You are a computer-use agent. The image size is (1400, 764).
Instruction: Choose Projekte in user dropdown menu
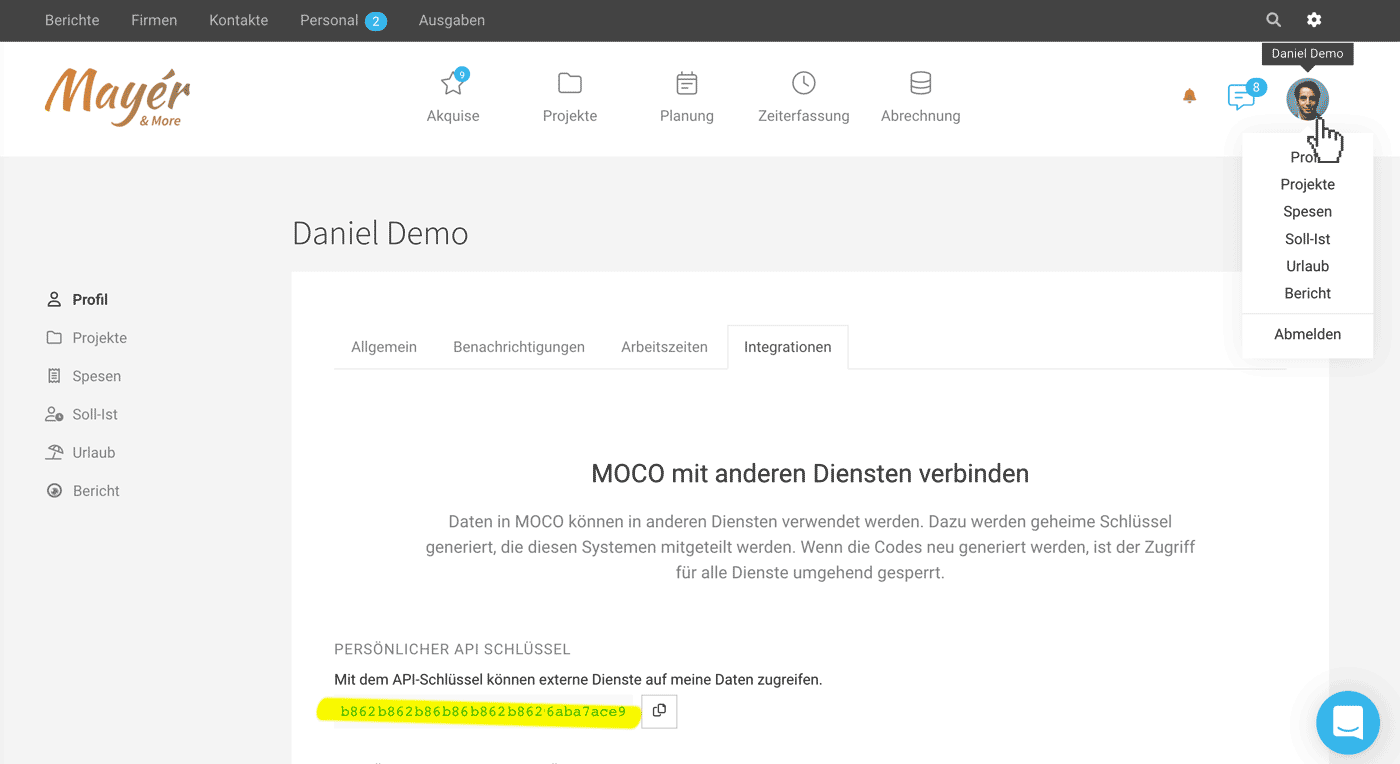[x=1307, y=184]
